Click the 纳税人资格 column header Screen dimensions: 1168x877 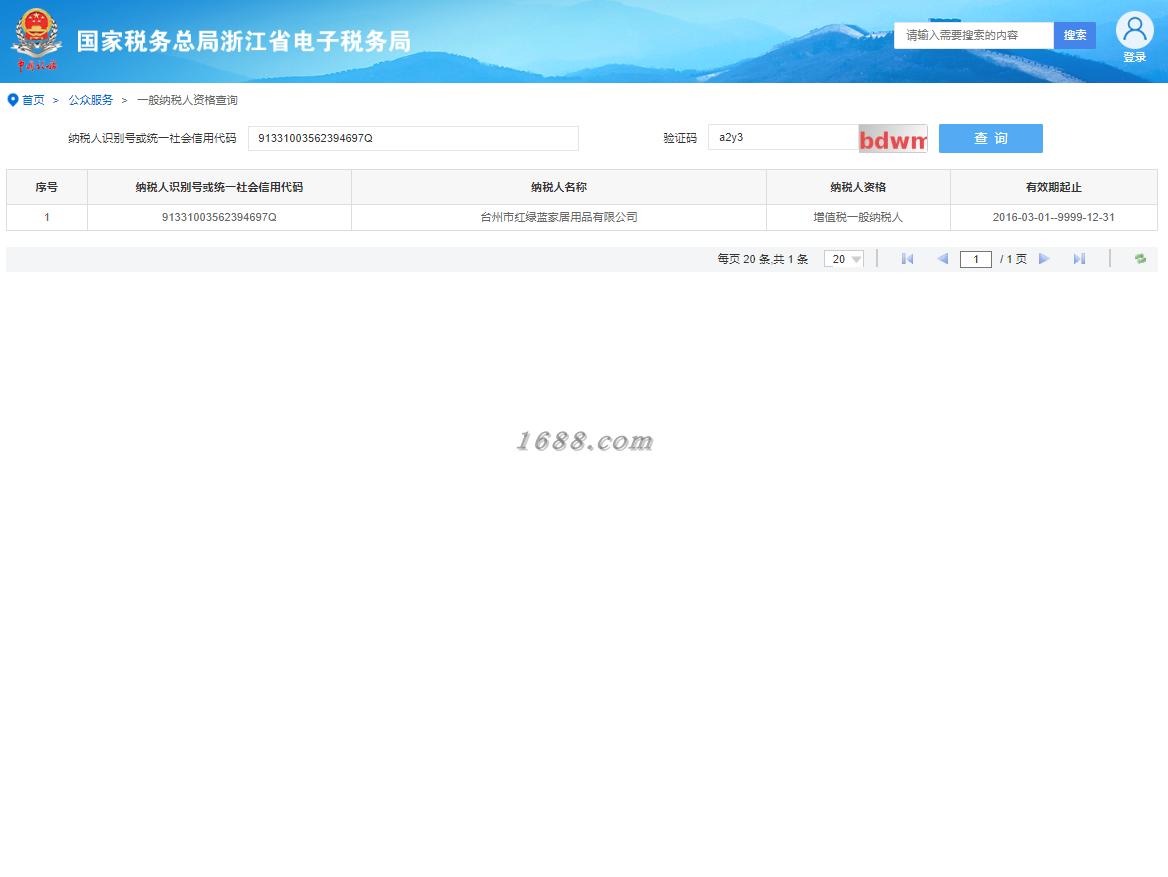858,187
